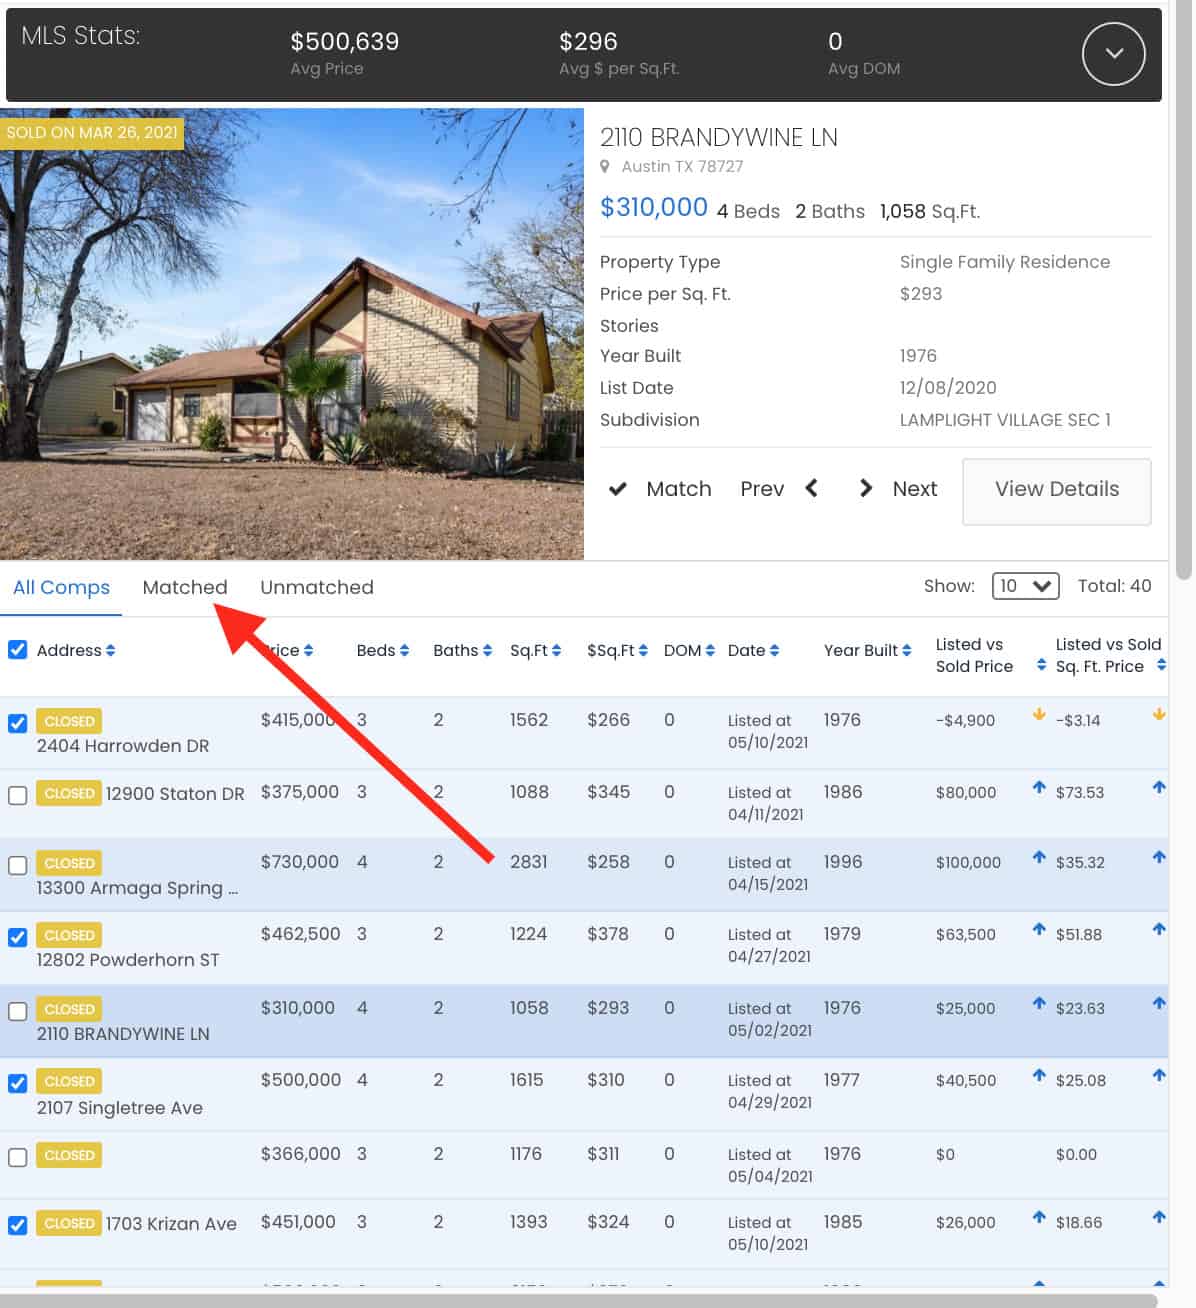Sort listings using the Address sort arrows
Viewport: 1196px width, 1308px height.
point(111,650)
